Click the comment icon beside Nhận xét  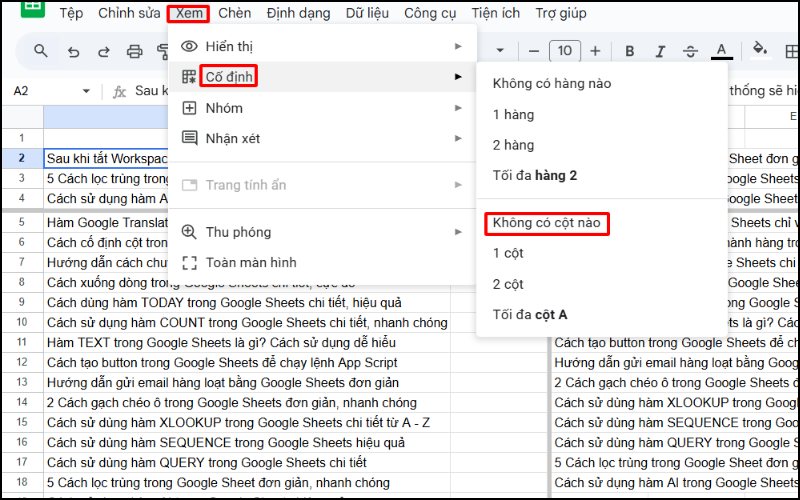click(190, 138)
